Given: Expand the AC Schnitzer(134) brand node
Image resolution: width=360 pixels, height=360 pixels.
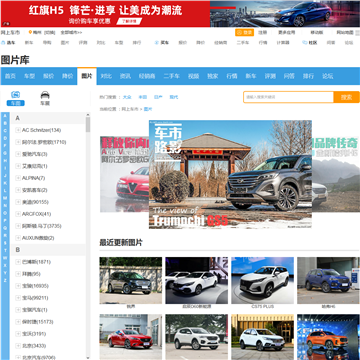Looking at the screenshot, I should 18,130.
